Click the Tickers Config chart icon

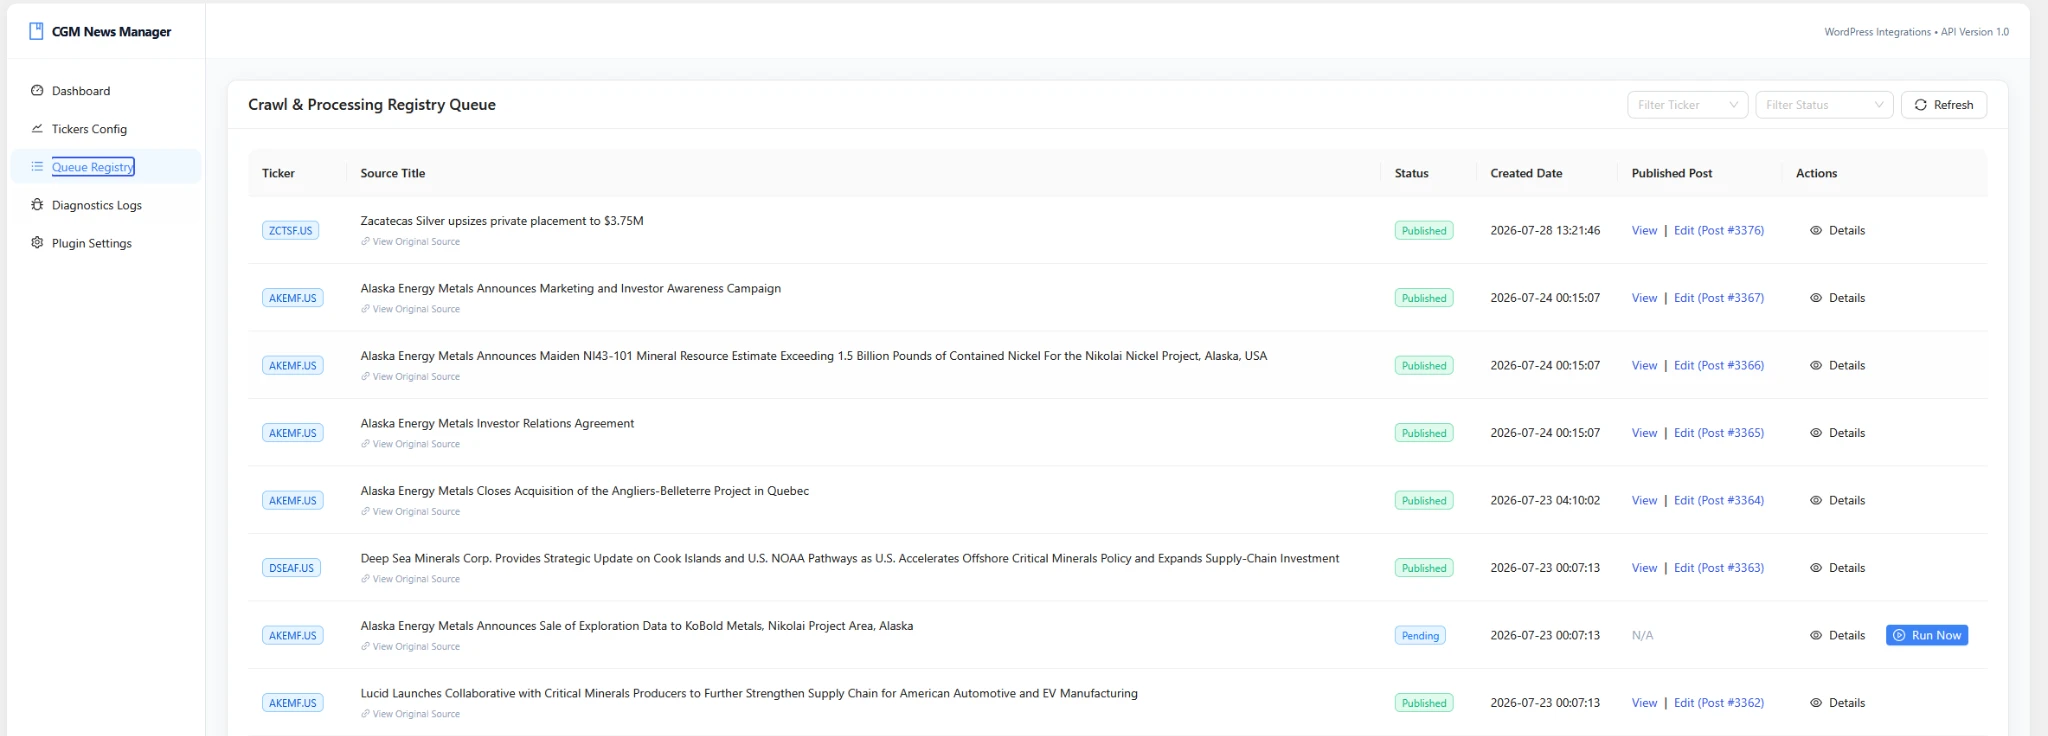tap(37, 128)
